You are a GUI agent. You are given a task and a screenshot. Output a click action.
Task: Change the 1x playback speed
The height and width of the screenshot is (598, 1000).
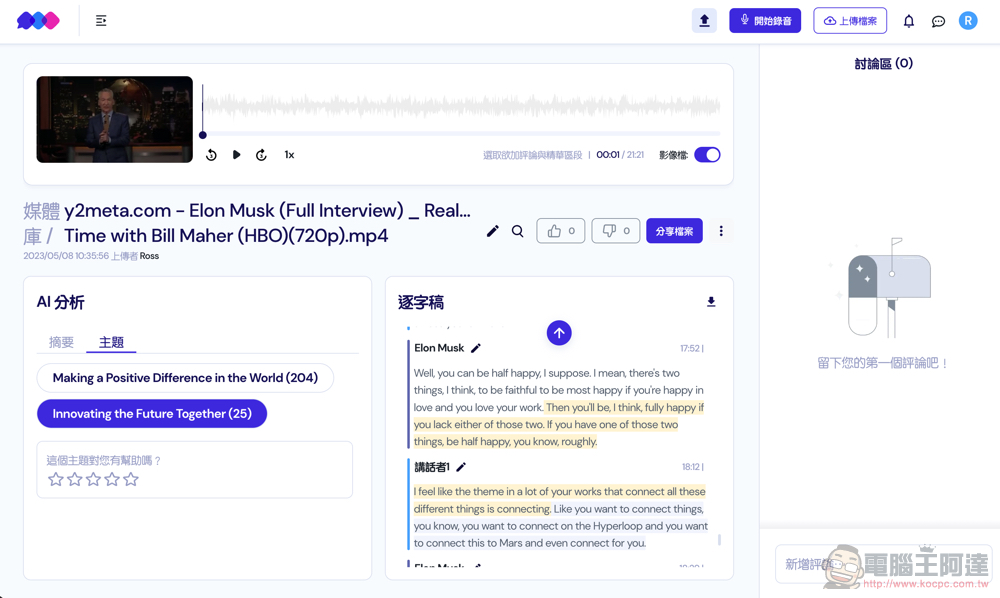(x=289, y=155)
